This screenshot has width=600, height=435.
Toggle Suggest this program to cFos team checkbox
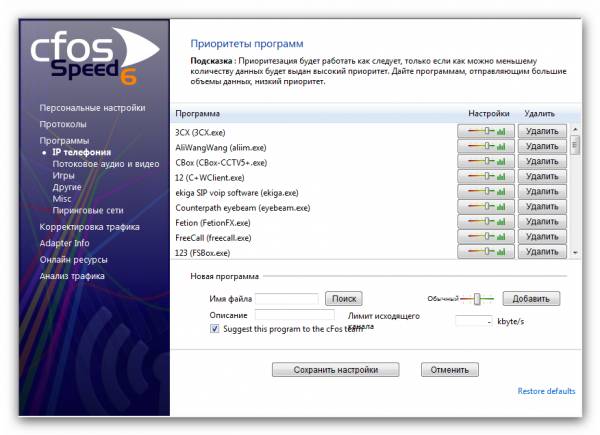click(215, 329)
